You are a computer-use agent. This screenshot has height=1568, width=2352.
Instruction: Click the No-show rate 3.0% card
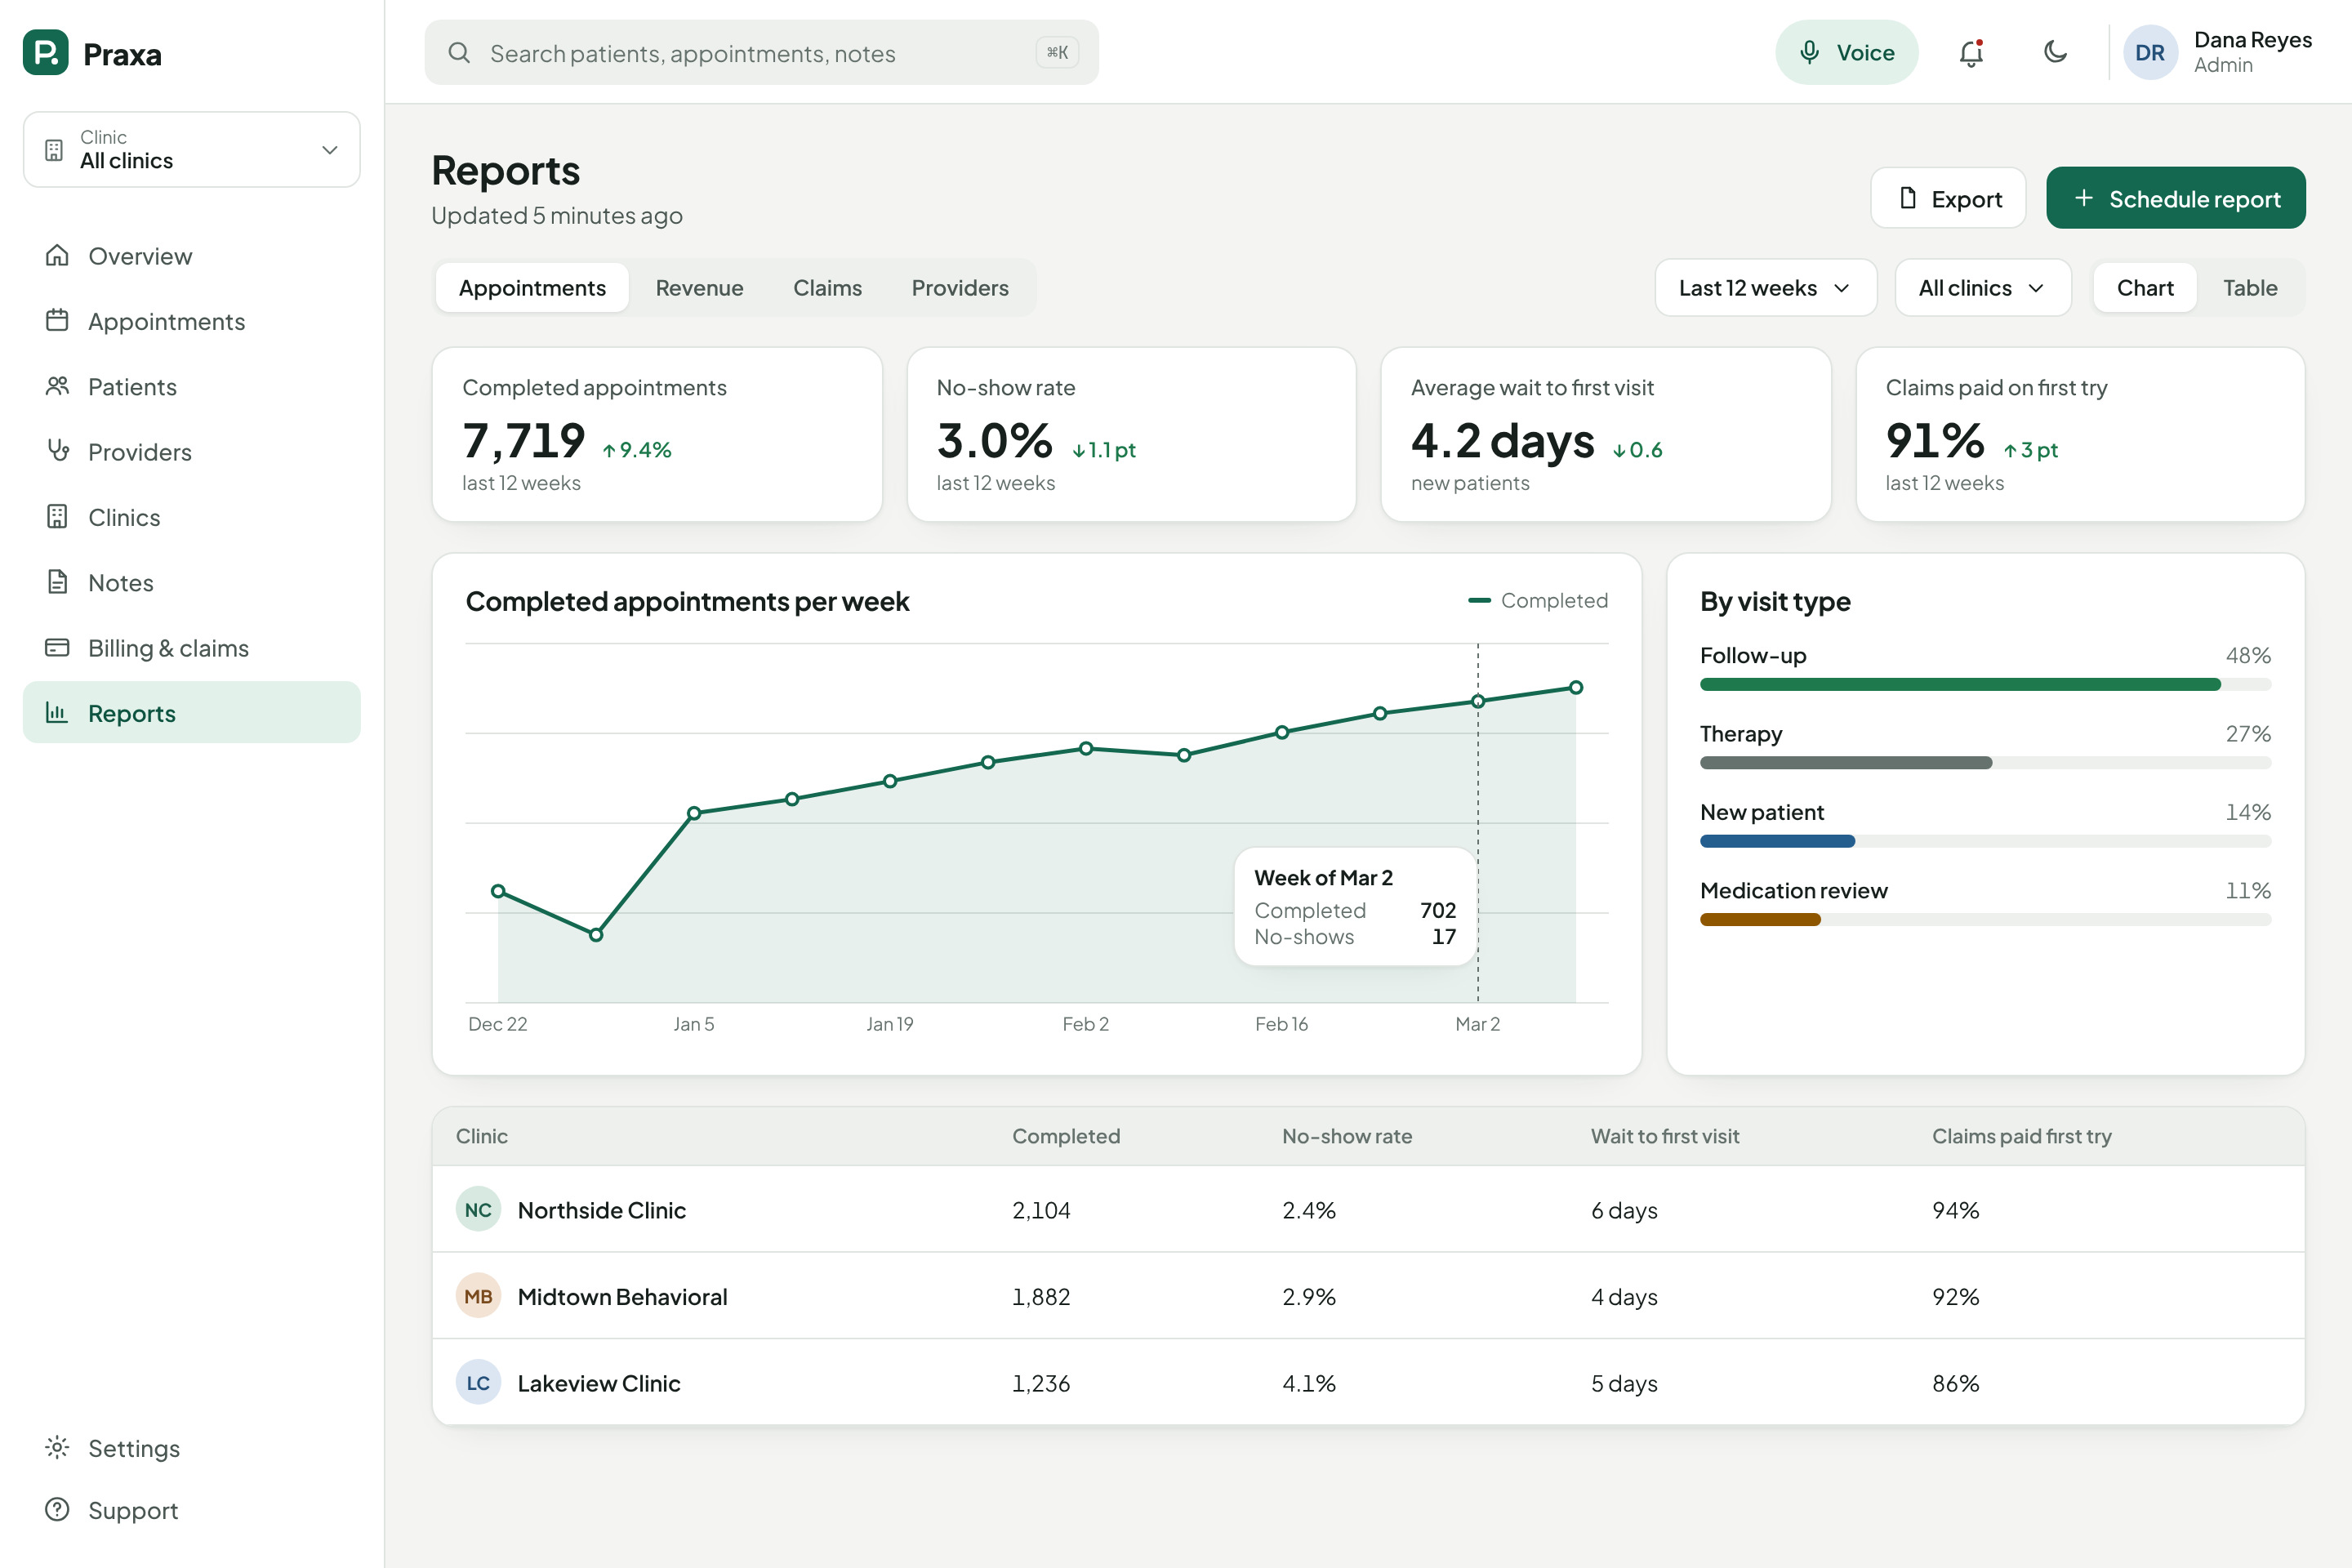pyautogui.click(x=1131, y=434)
